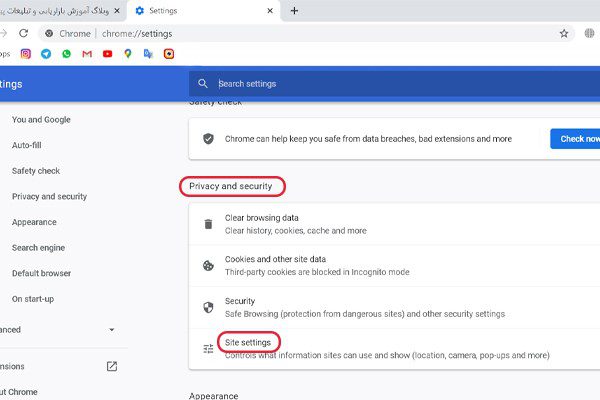Click the Chrome site info icon
The height and width of the screenshot is (400, 600).
click(x=49, y=34)
